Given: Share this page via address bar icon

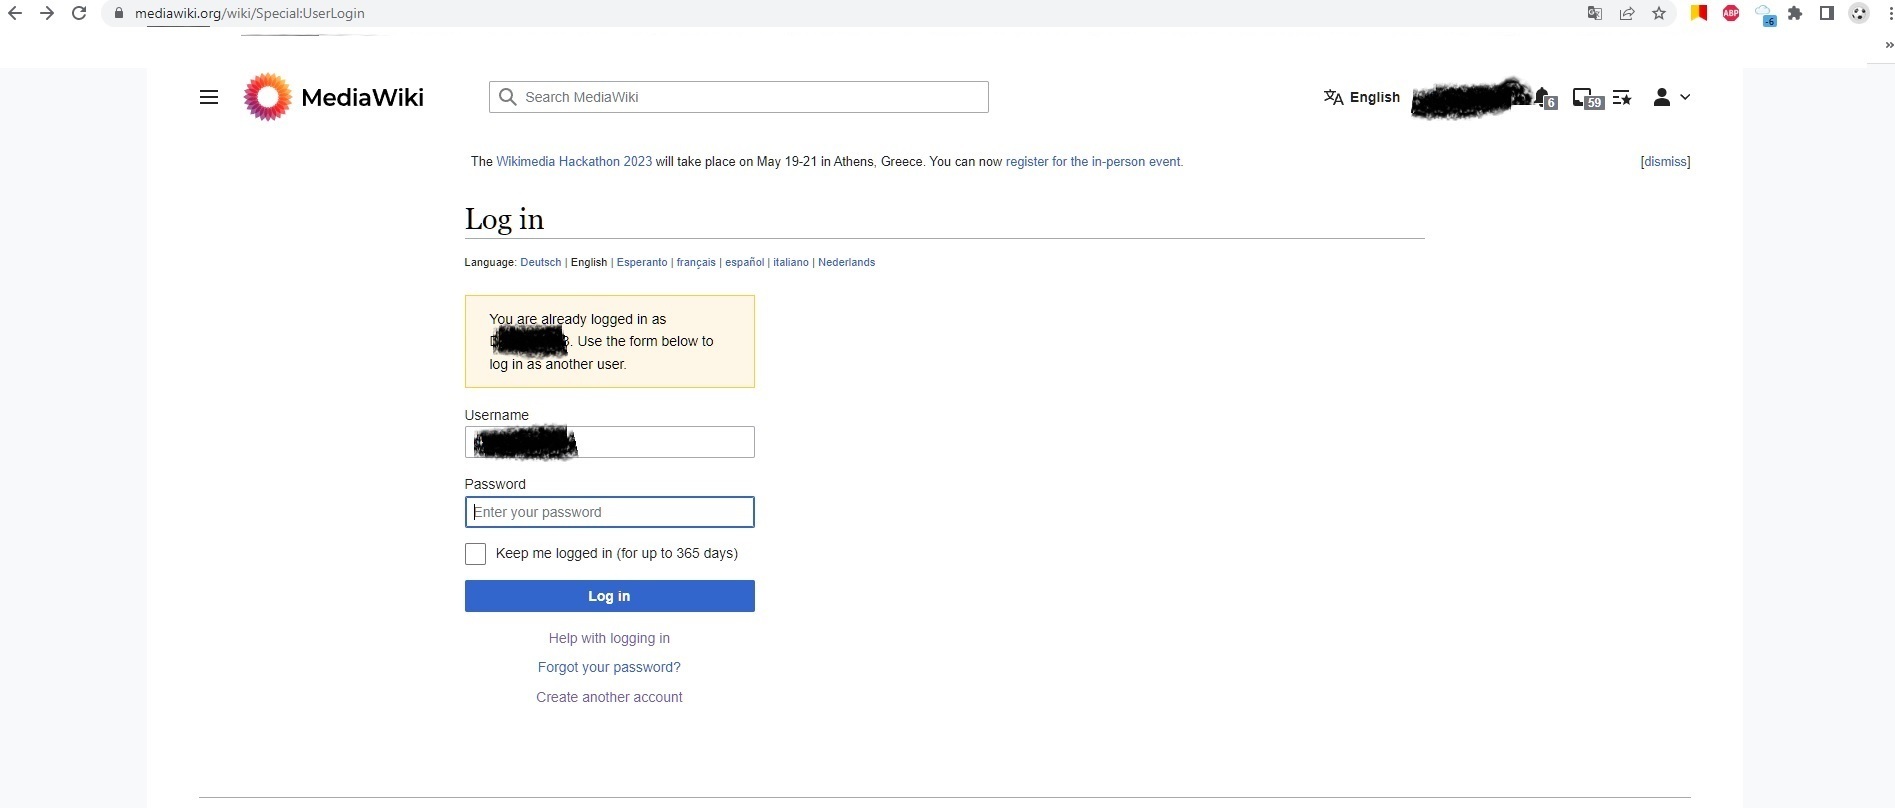Looking at the screenshot, I should click(1627, 13).
